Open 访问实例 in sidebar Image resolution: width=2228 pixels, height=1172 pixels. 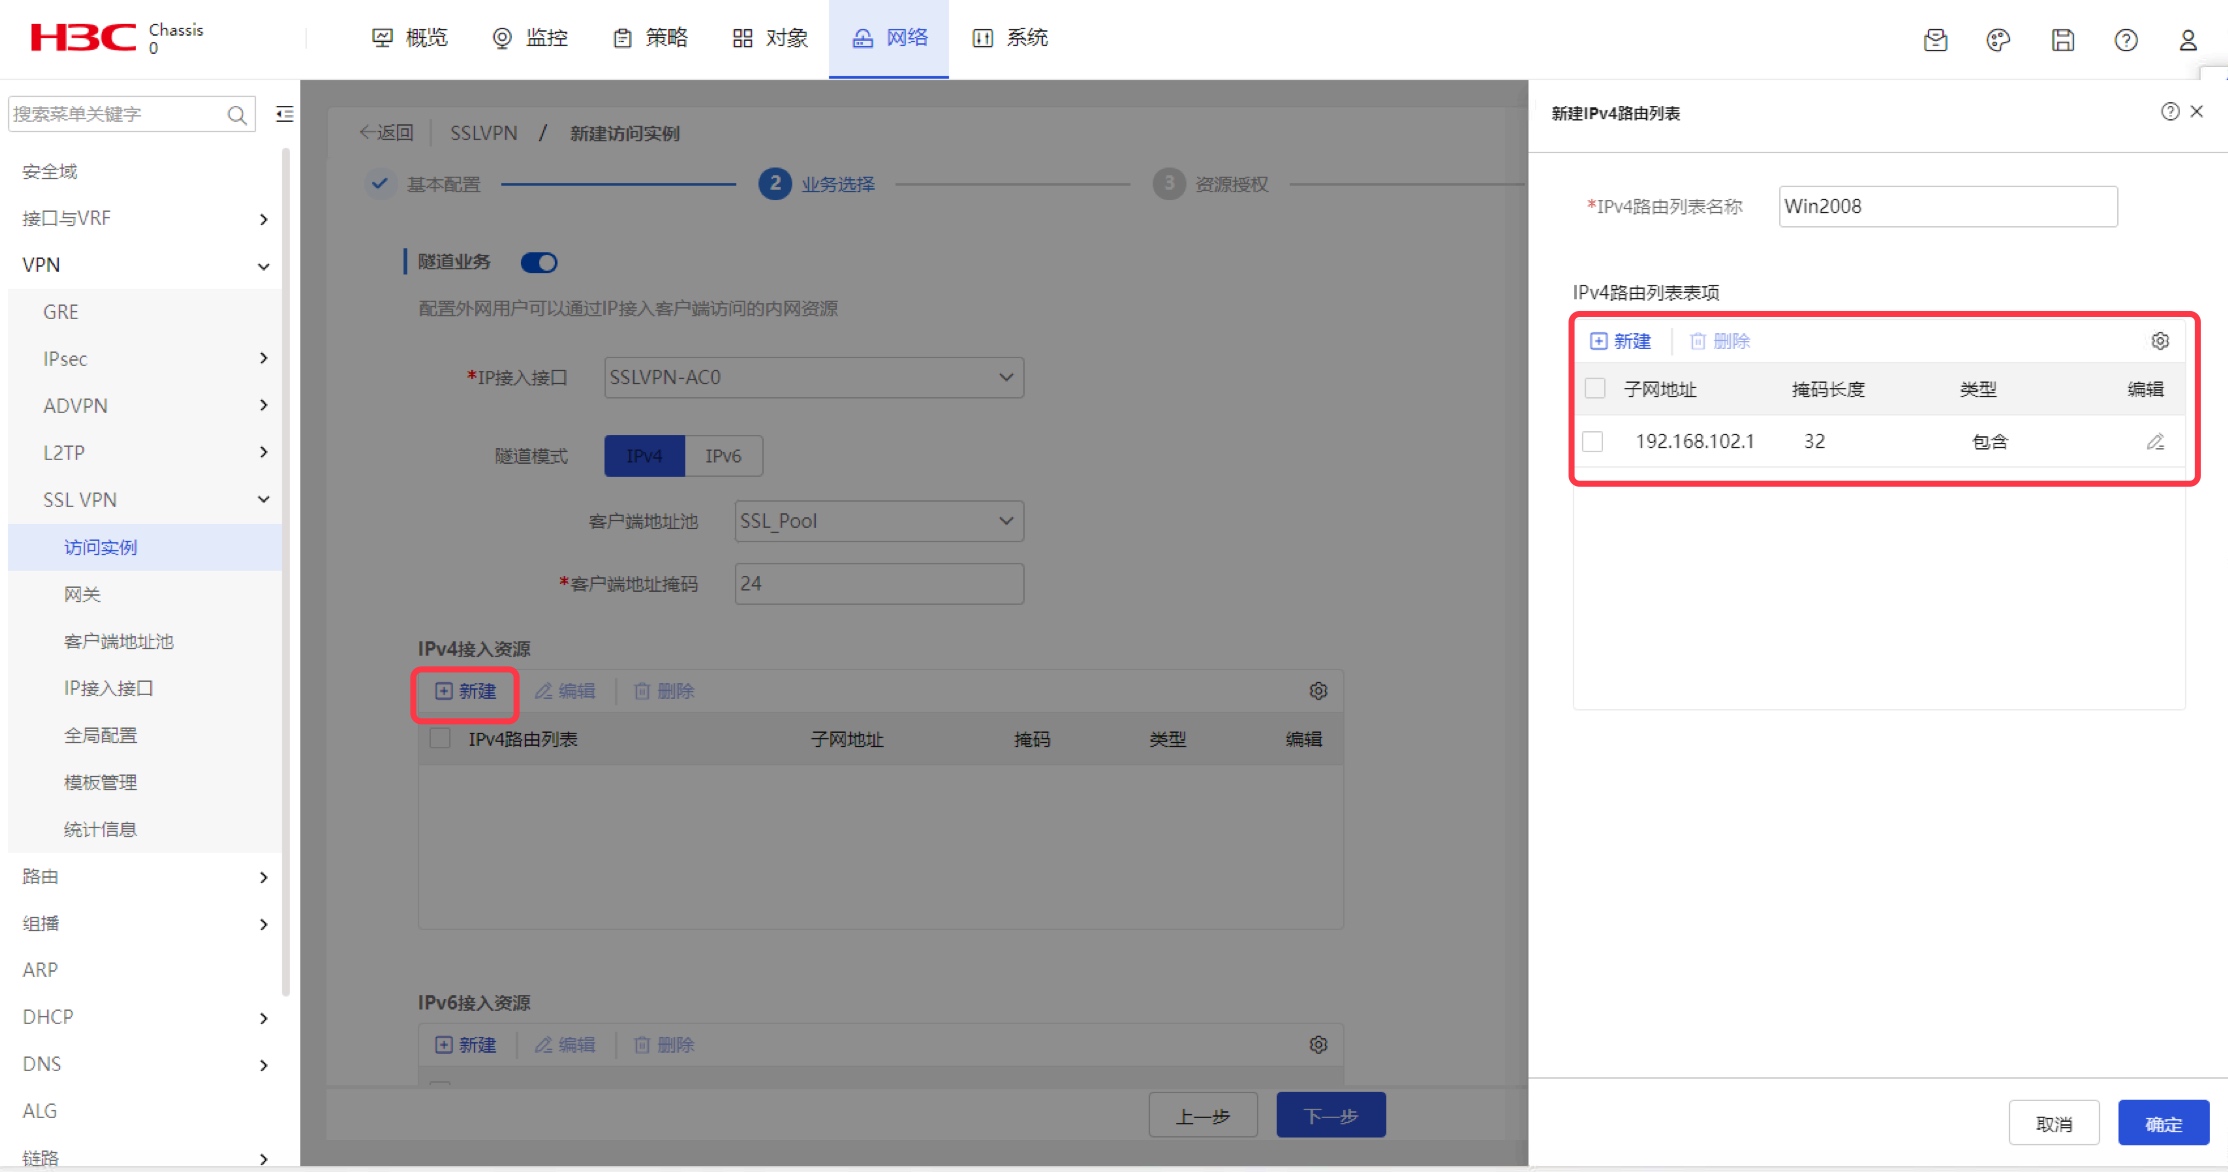point(145,547)
